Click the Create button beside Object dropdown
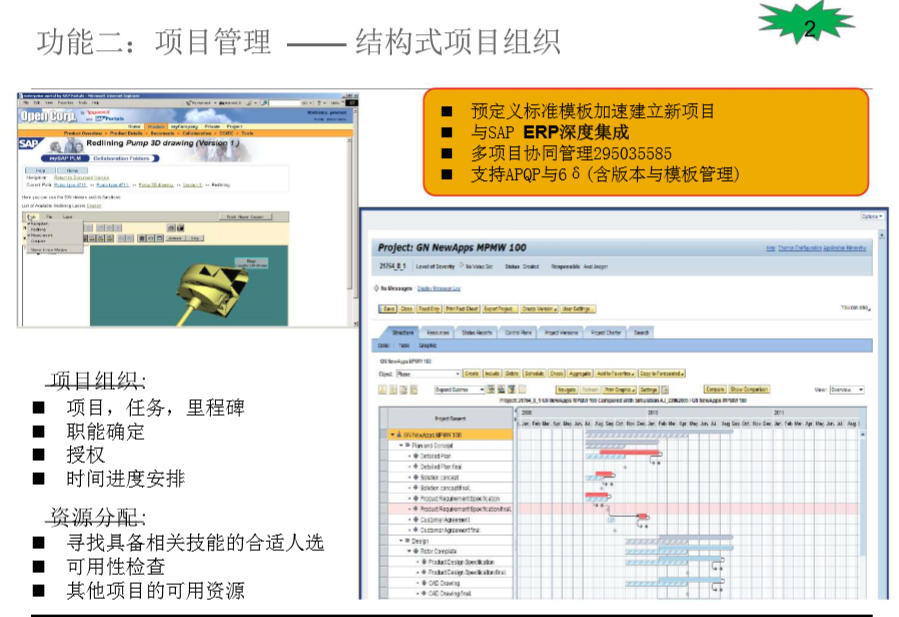 coord(471,374)
